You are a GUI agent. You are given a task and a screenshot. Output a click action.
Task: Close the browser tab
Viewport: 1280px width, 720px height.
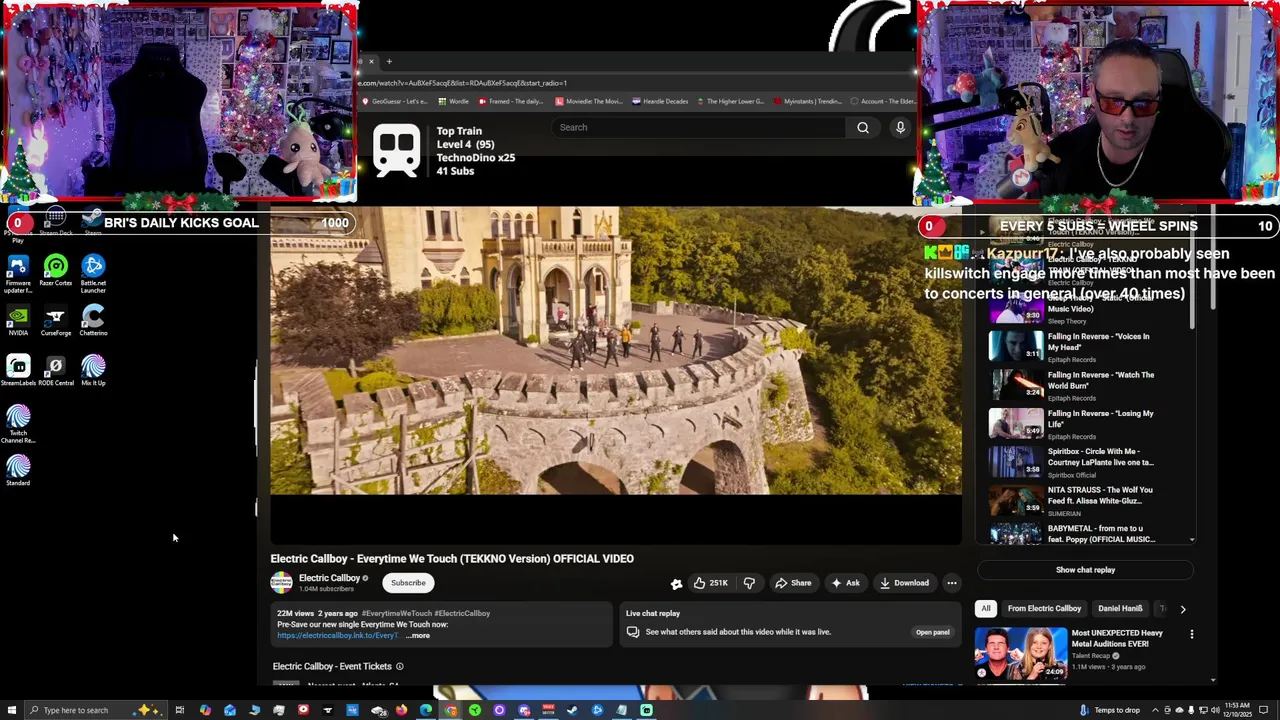point(371,62)
